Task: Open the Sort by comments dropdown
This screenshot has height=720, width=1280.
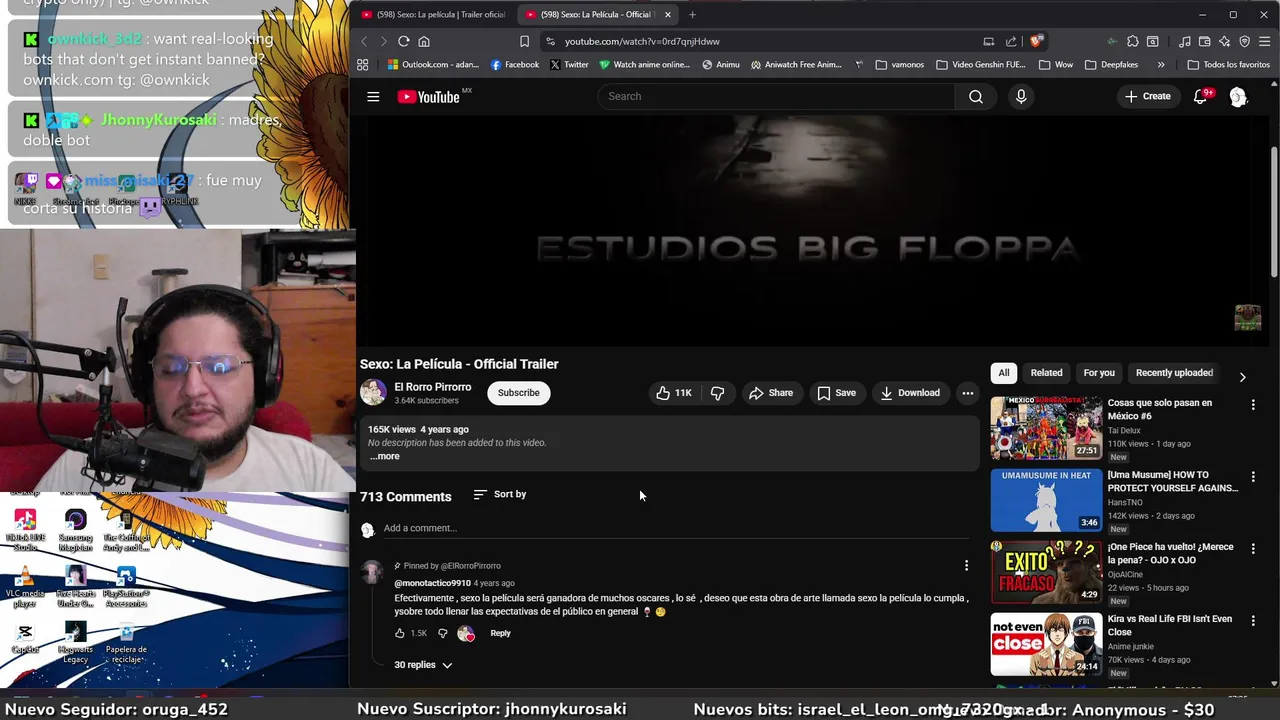Action: pos(499,494)
